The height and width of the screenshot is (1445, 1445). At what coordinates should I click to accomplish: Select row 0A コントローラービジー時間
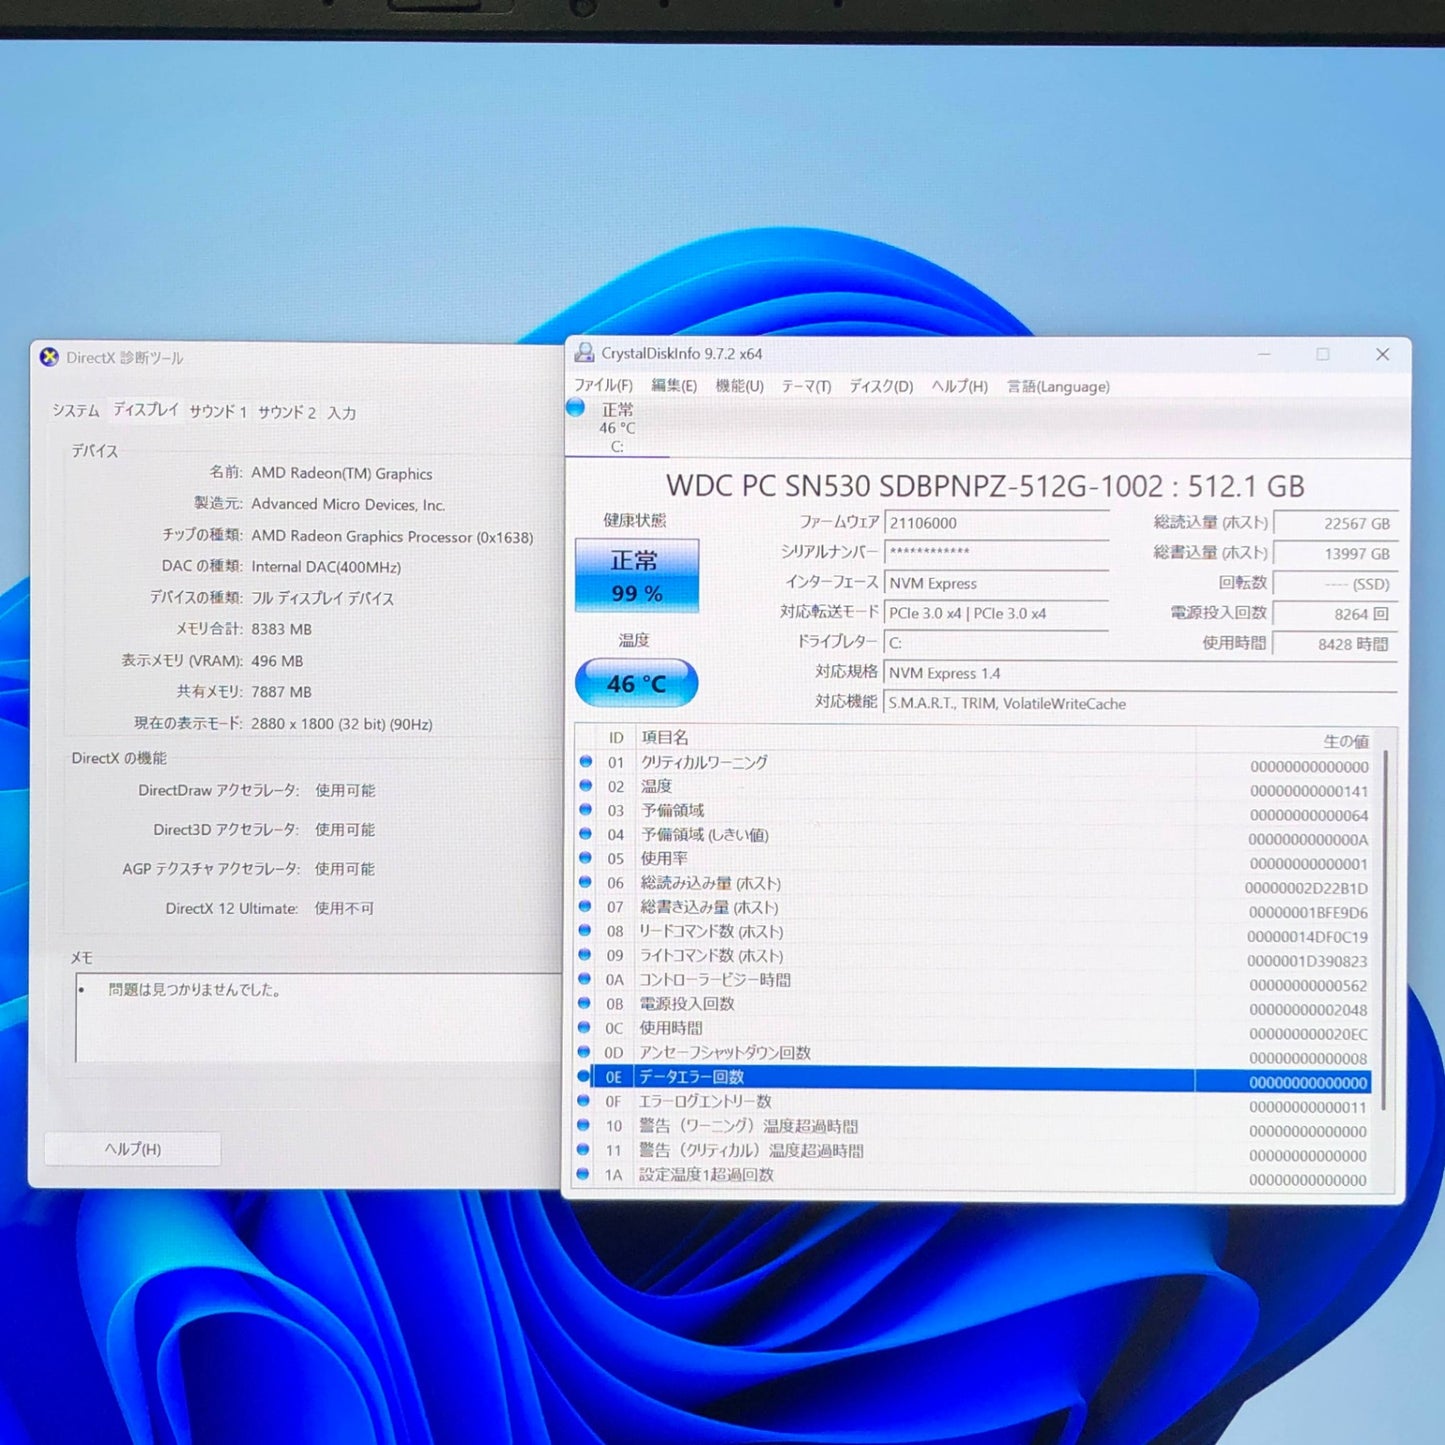click(974, 981)
